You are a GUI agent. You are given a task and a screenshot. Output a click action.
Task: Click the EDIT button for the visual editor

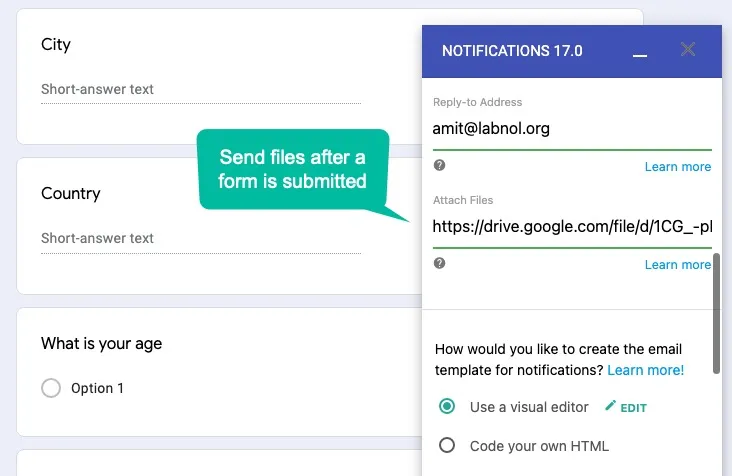click(626, 407)
